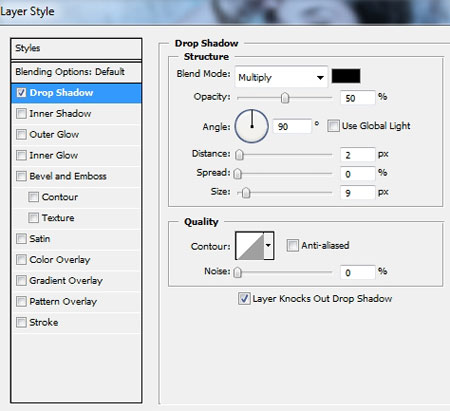The image size is (450, 411).
Task: Check the Contour sub-option checkbox
Action: [x=33, y=197]
